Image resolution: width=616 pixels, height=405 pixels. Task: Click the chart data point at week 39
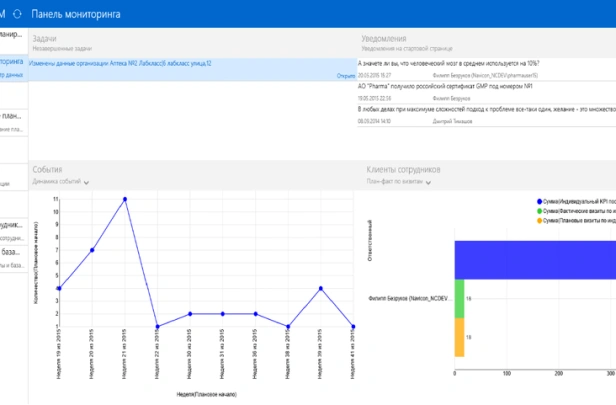320,288
